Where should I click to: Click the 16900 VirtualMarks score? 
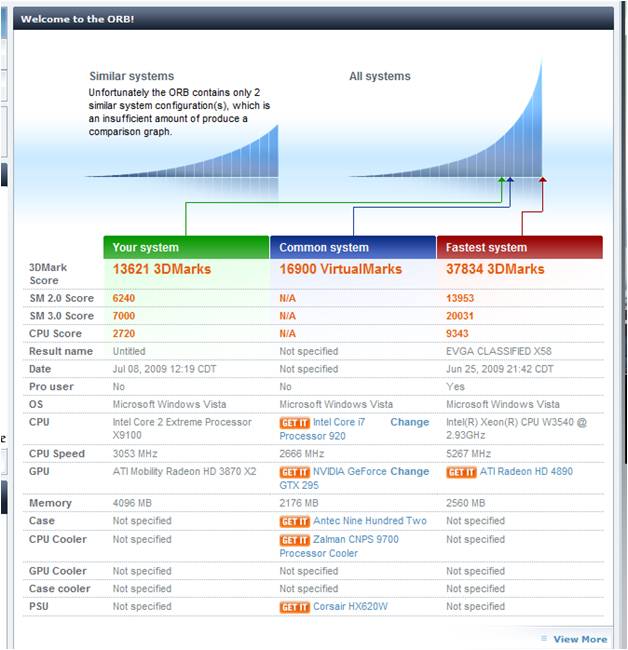pos(340,269)
